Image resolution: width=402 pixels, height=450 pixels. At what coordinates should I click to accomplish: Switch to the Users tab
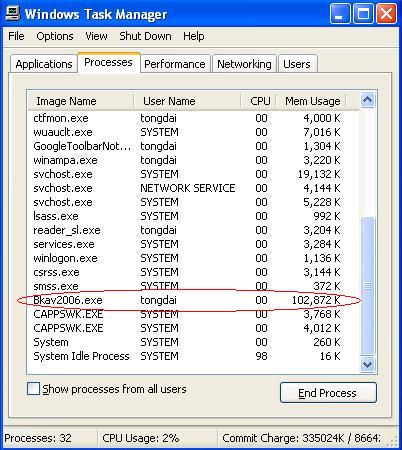coord(297,64)
